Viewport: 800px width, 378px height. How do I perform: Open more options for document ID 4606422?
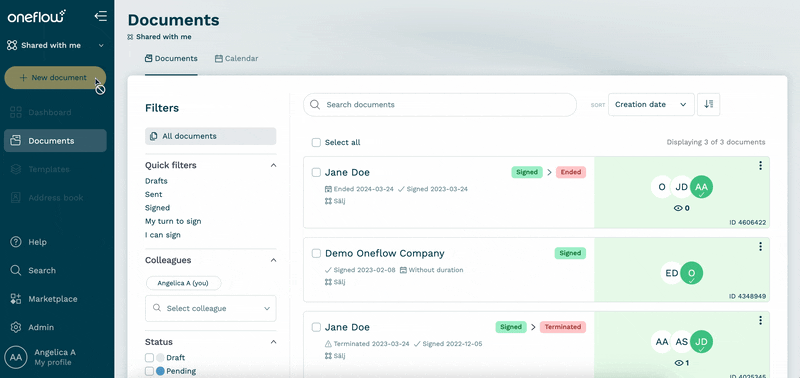(x=760, y=166)
